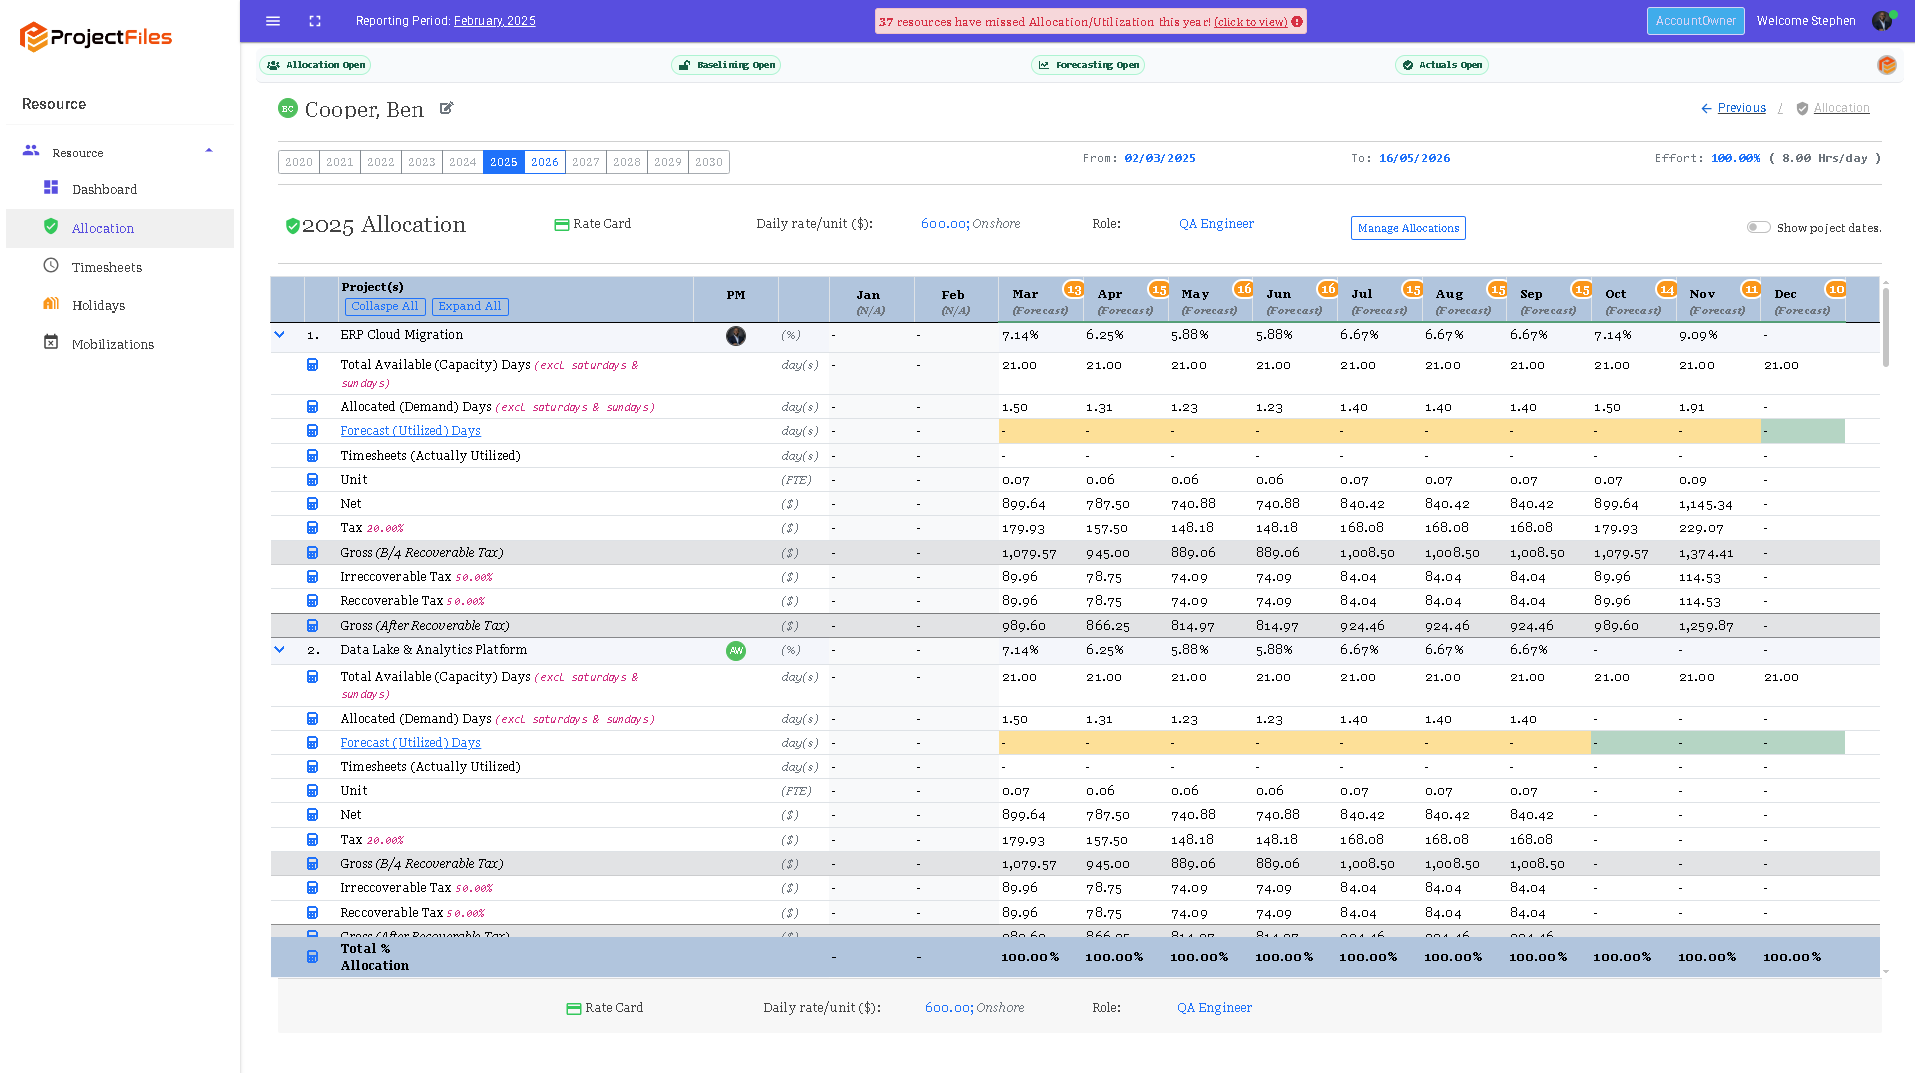Click the QA Engineer role link at top

(1216, 224)
